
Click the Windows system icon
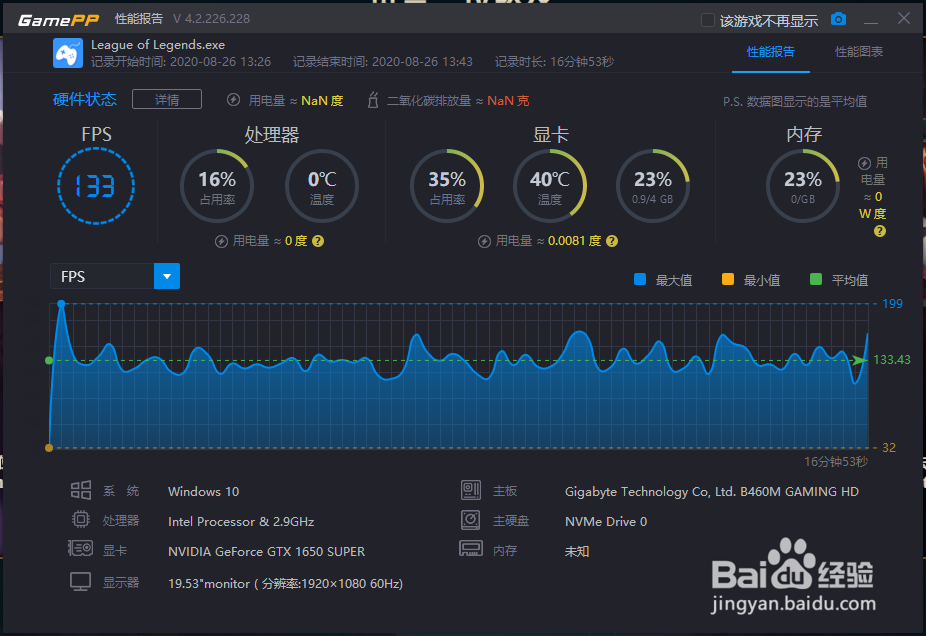click(81, 490)
